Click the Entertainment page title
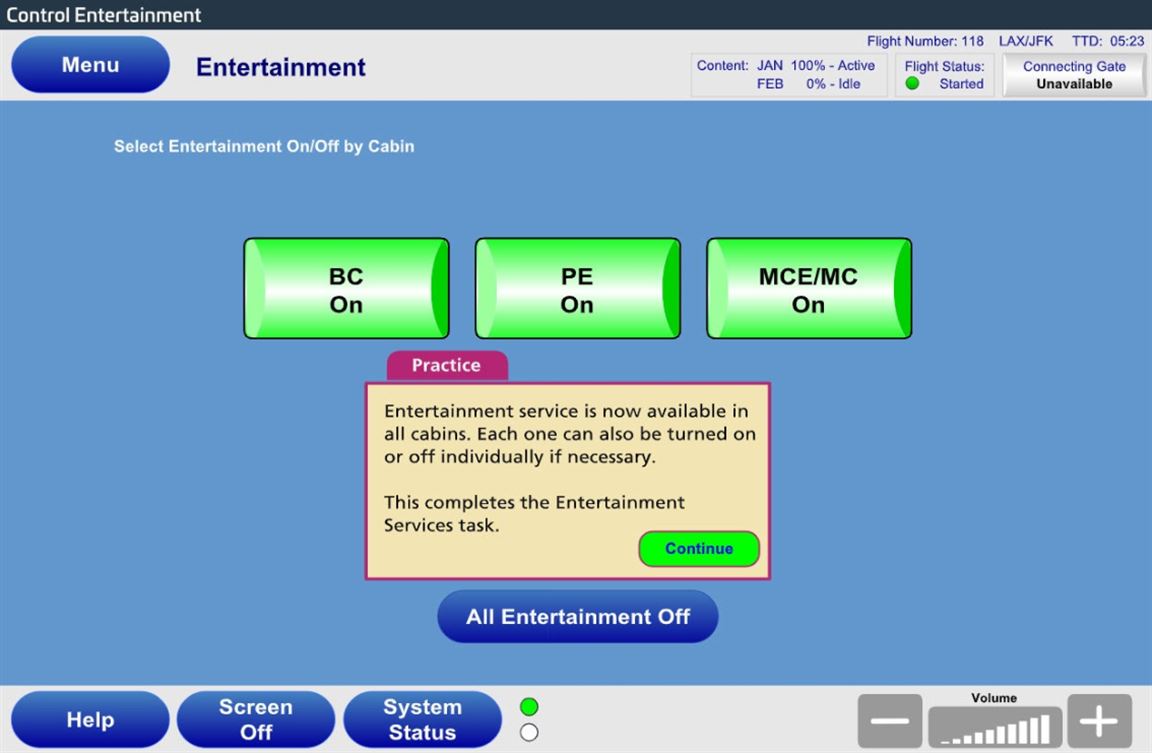The height and width of the screenshot is (753, 1152). (281, 67)
